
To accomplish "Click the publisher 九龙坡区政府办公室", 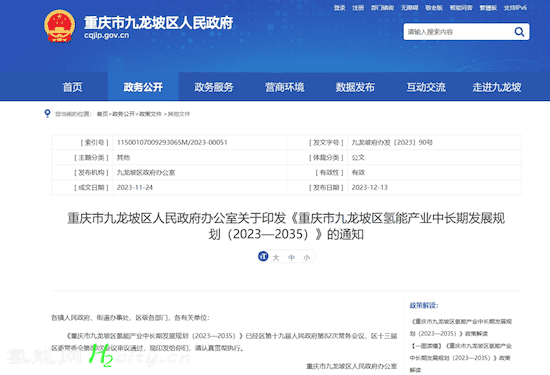I will pos(146,173).
